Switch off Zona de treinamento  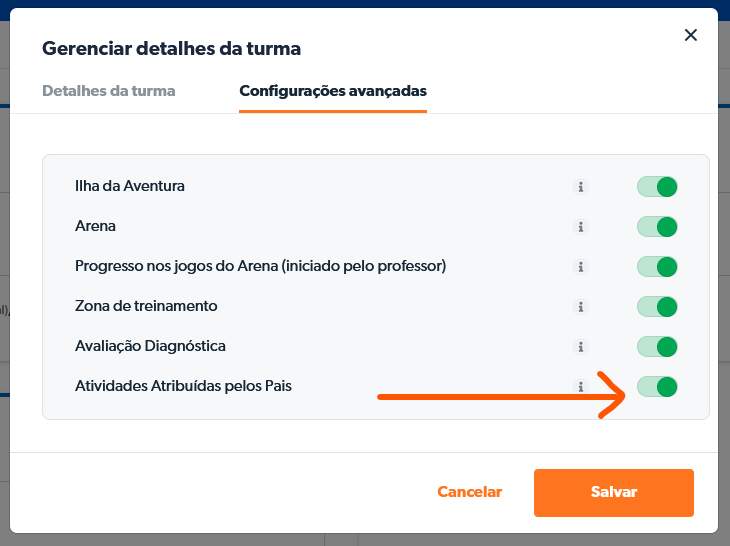657,307
